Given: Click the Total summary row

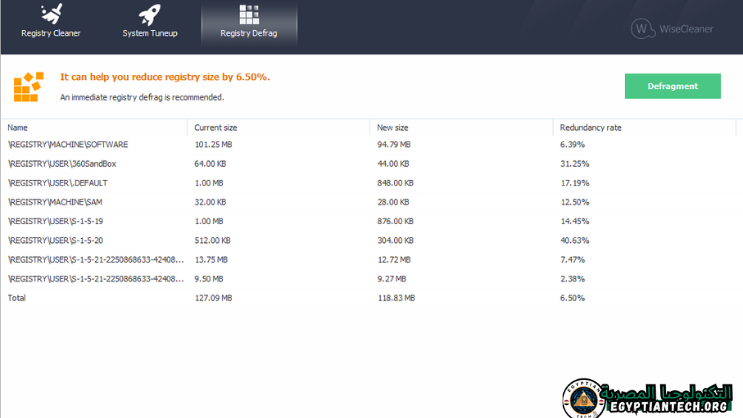Looking at the screenshot, I should [x=18, y=298].
